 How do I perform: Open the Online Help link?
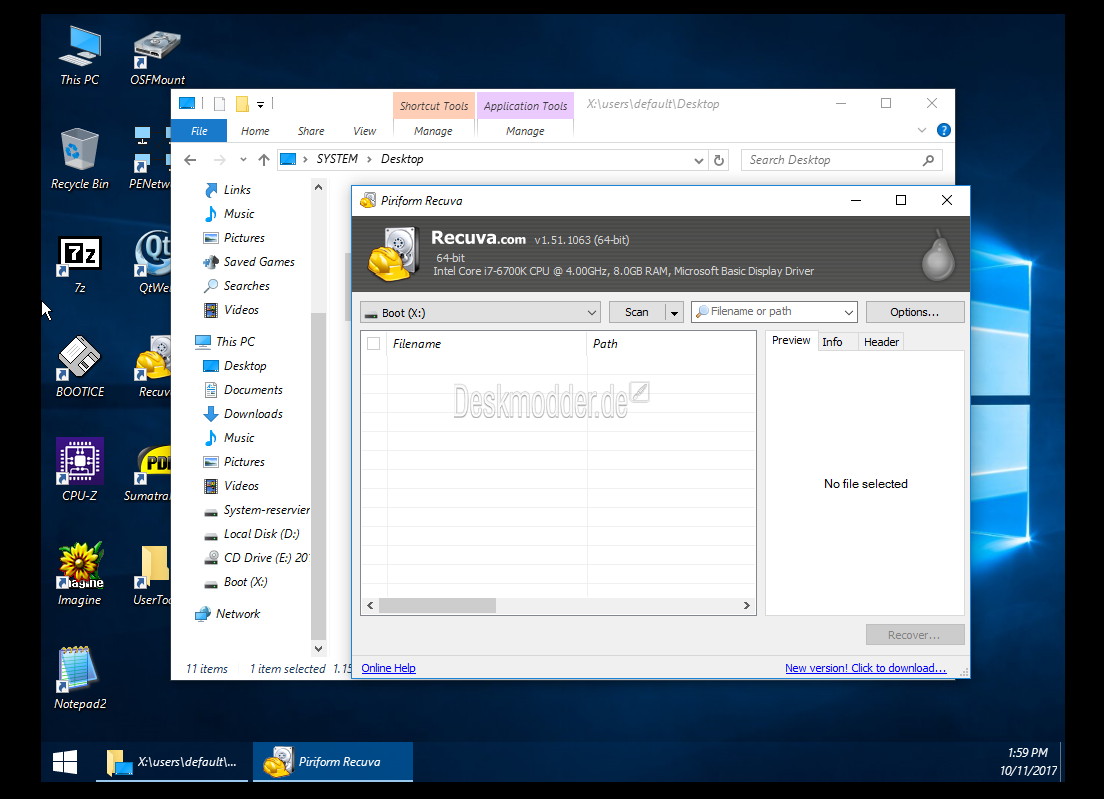pyautogui.click(x=389, y=668)
